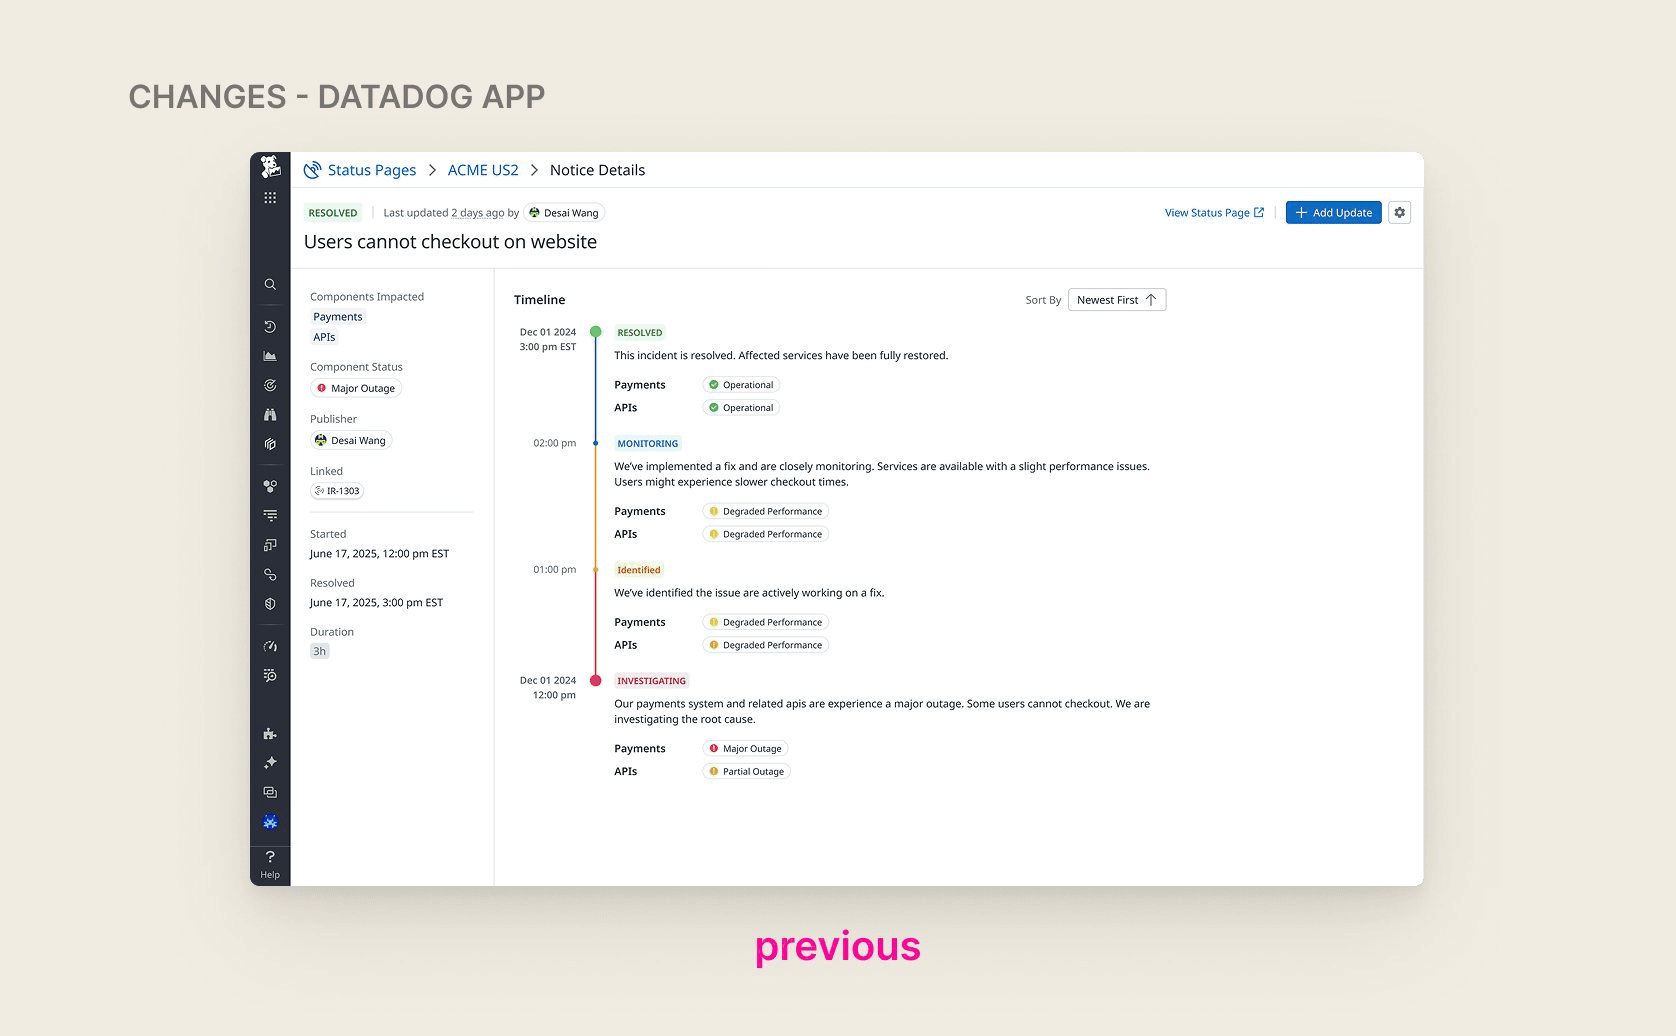The height and width of the screenshot is (1036, 1676).
Task: Select the green Resolved timeline marker
Action: coord(595,332)
